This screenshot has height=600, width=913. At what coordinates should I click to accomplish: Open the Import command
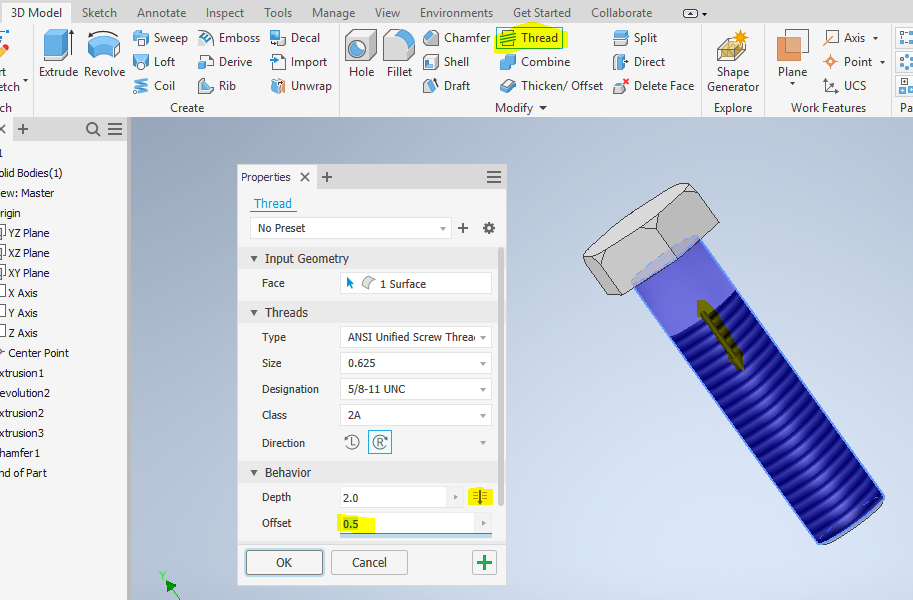[x=299, y=62]
